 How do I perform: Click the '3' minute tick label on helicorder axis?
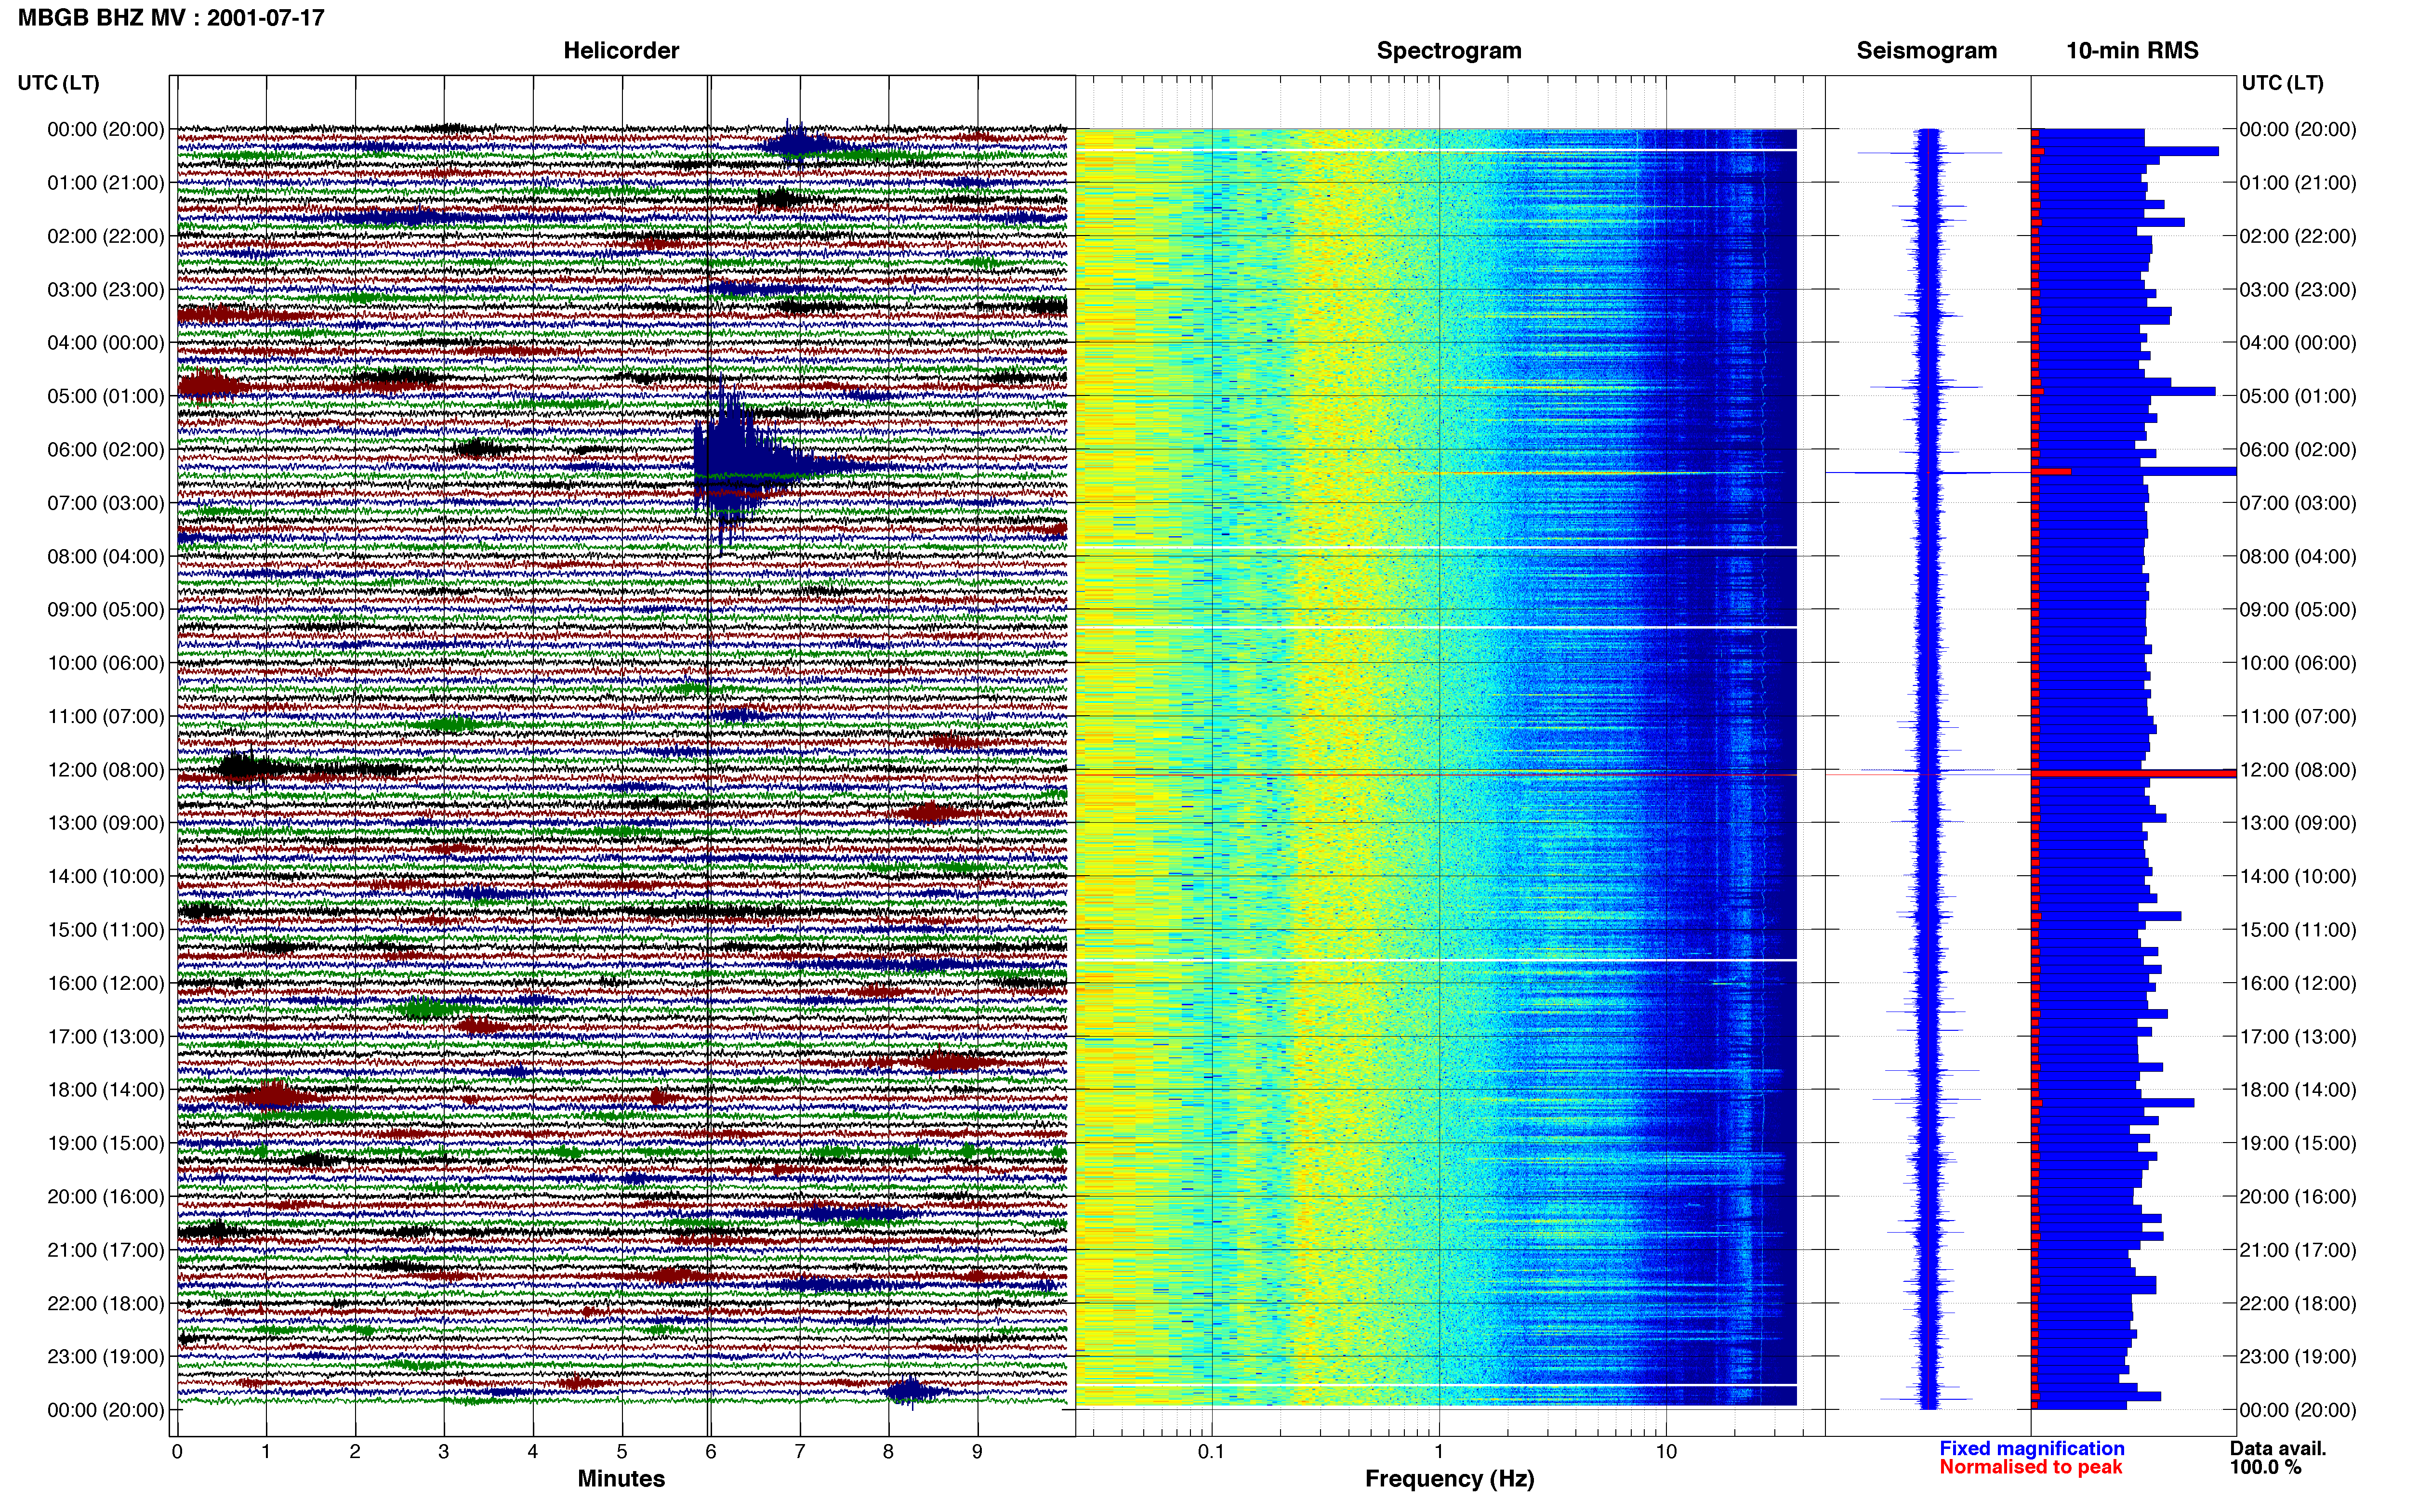[x=444, y=1451]
